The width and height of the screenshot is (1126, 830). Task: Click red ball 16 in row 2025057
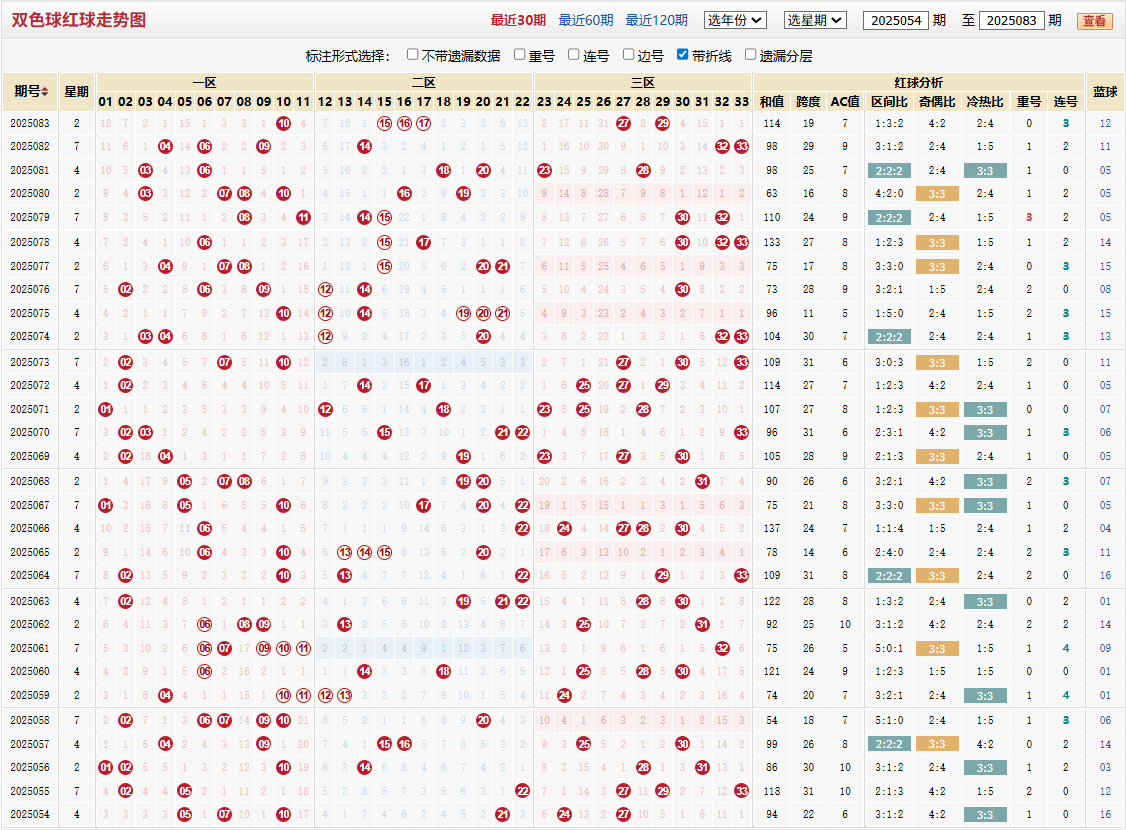(404, 745)
